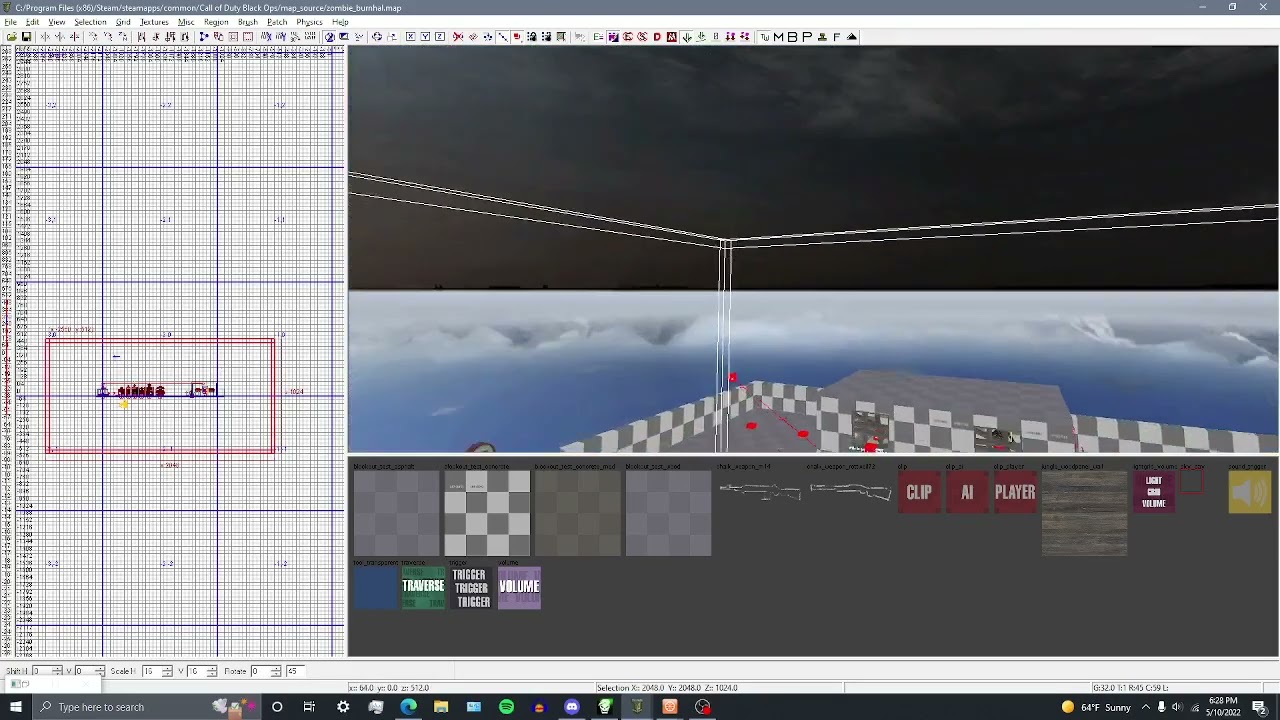Click the B toolbar letter icon
Viewport: 1280px width, 720px height.
(792, 37)
